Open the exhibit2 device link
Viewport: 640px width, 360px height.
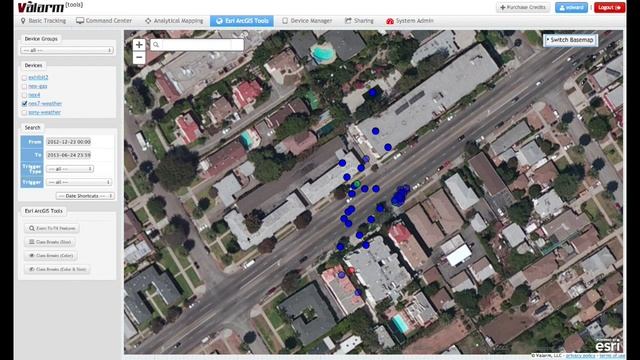[38, 77]
